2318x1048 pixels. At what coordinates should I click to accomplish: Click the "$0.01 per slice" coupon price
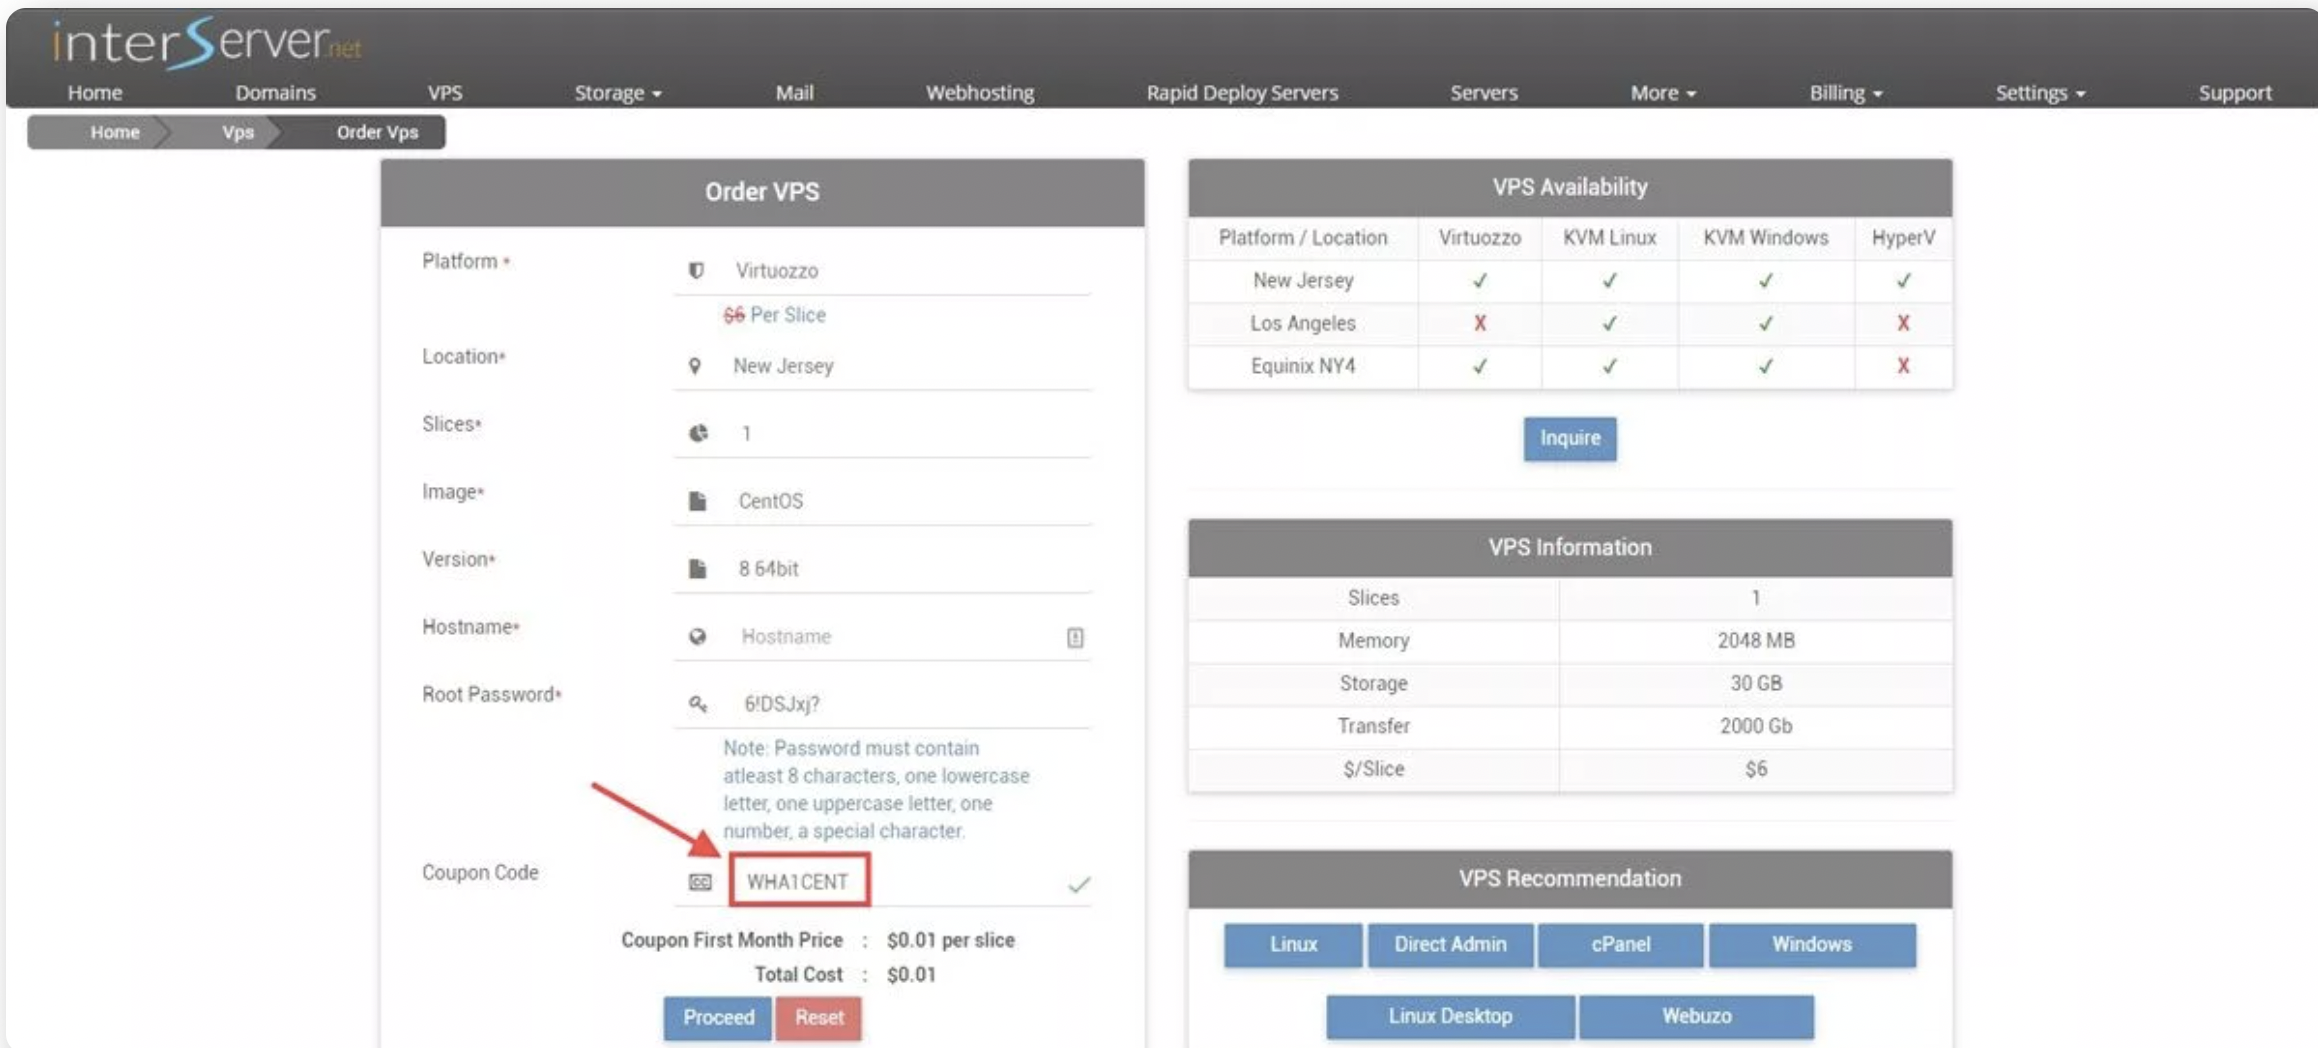[x=951, y=940]
